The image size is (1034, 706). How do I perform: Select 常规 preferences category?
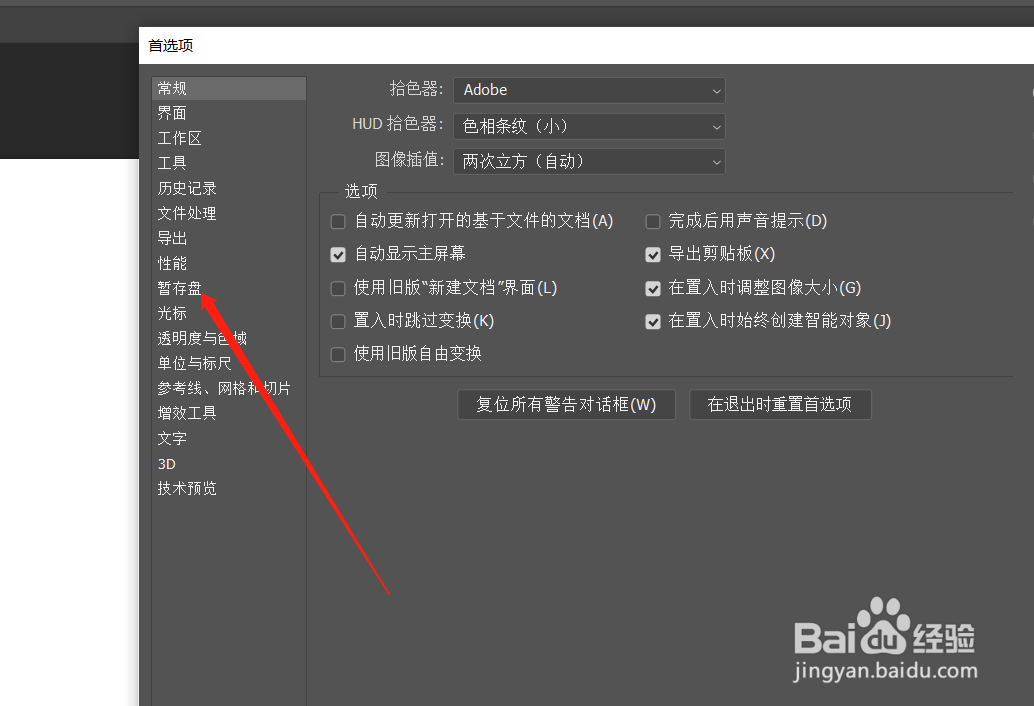click(x=229, y=88)
